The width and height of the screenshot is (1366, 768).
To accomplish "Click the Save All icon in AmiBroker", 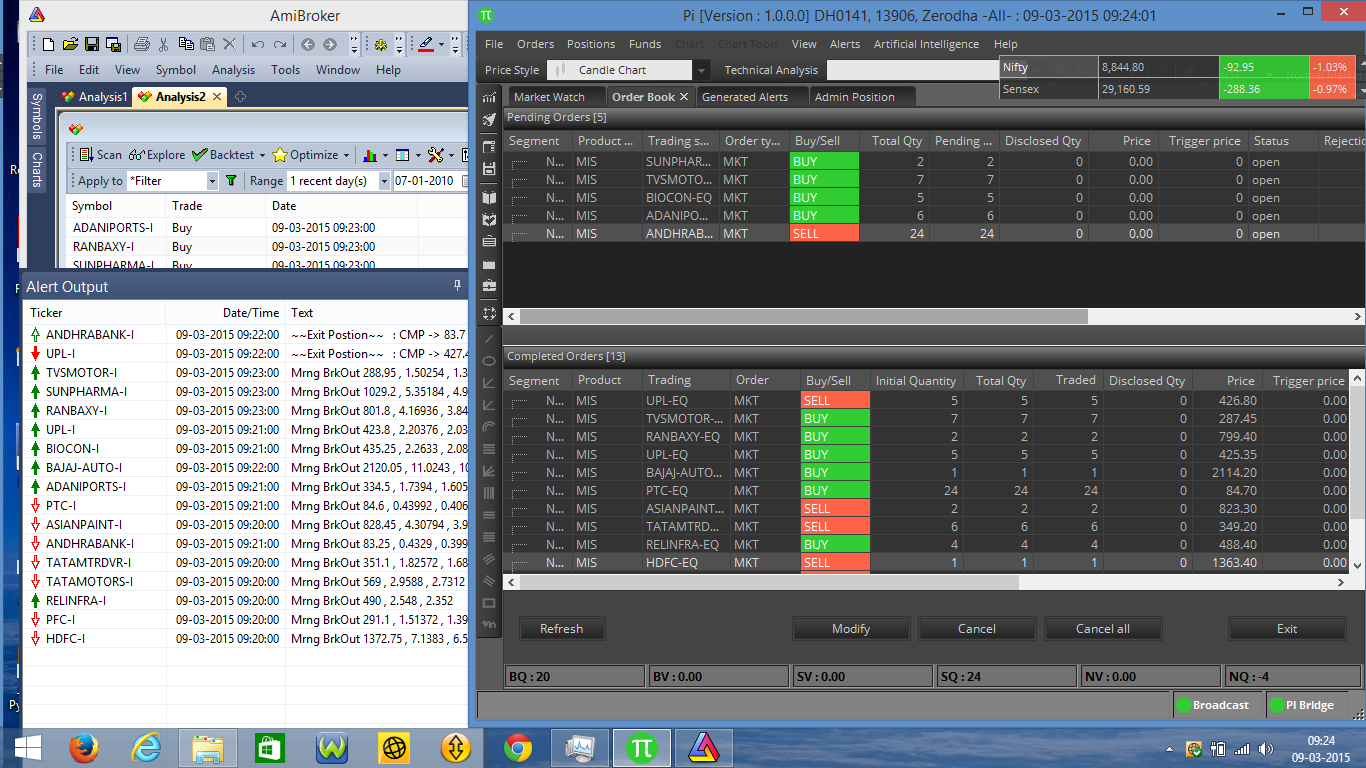I will 113,44.
